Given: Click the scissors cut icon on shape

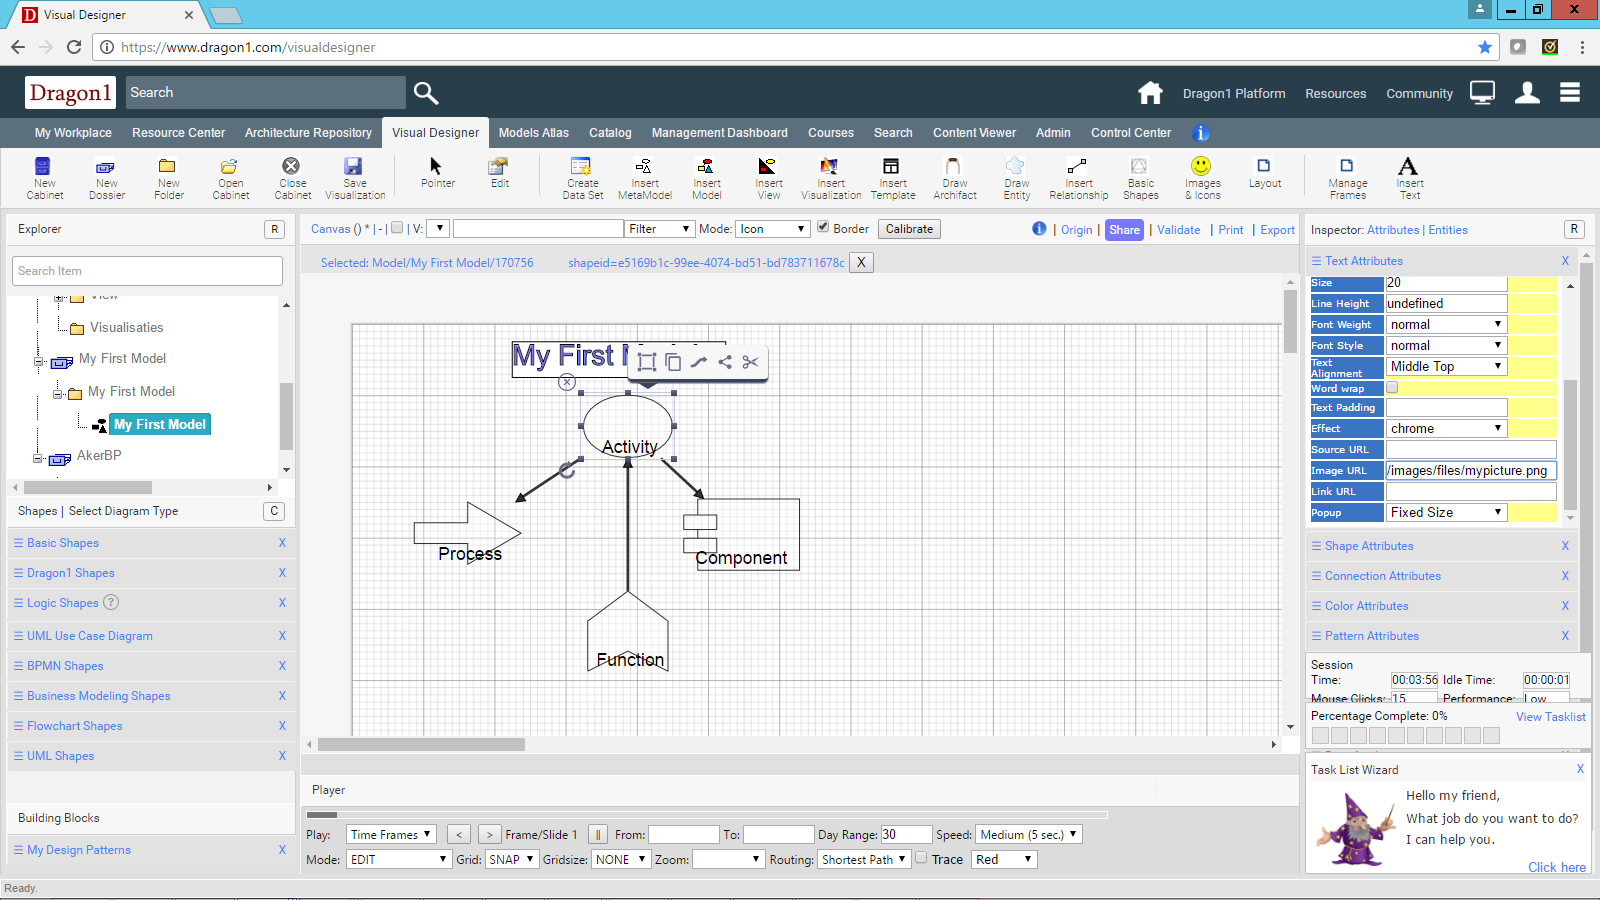Looking at the screenshot, I should [x=751, y=362].
